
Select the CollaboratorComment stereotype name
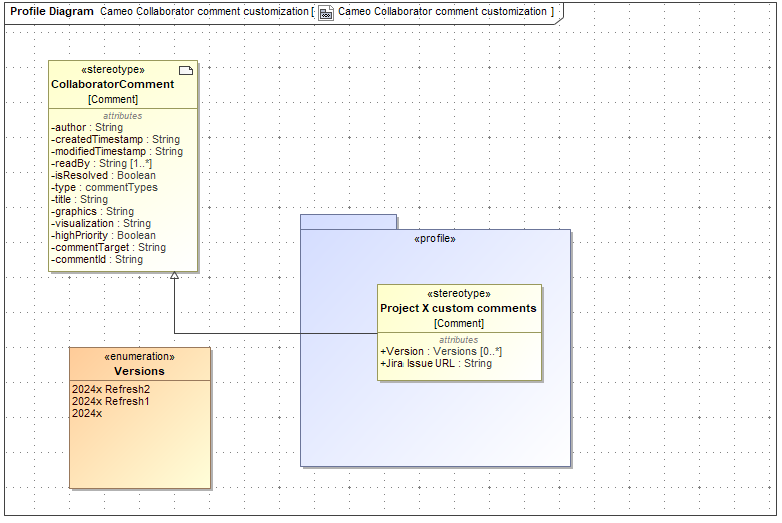point(113,85)
